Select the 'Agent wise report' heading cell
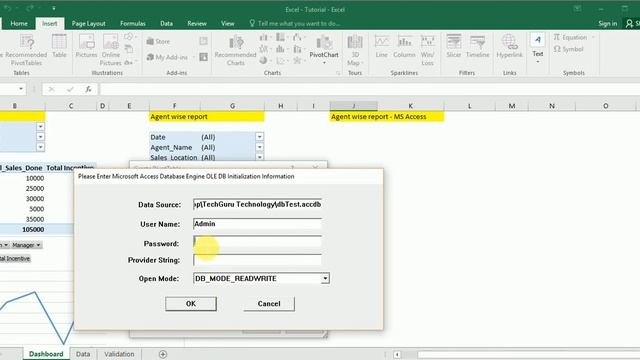640x360 pixels. 207,117
